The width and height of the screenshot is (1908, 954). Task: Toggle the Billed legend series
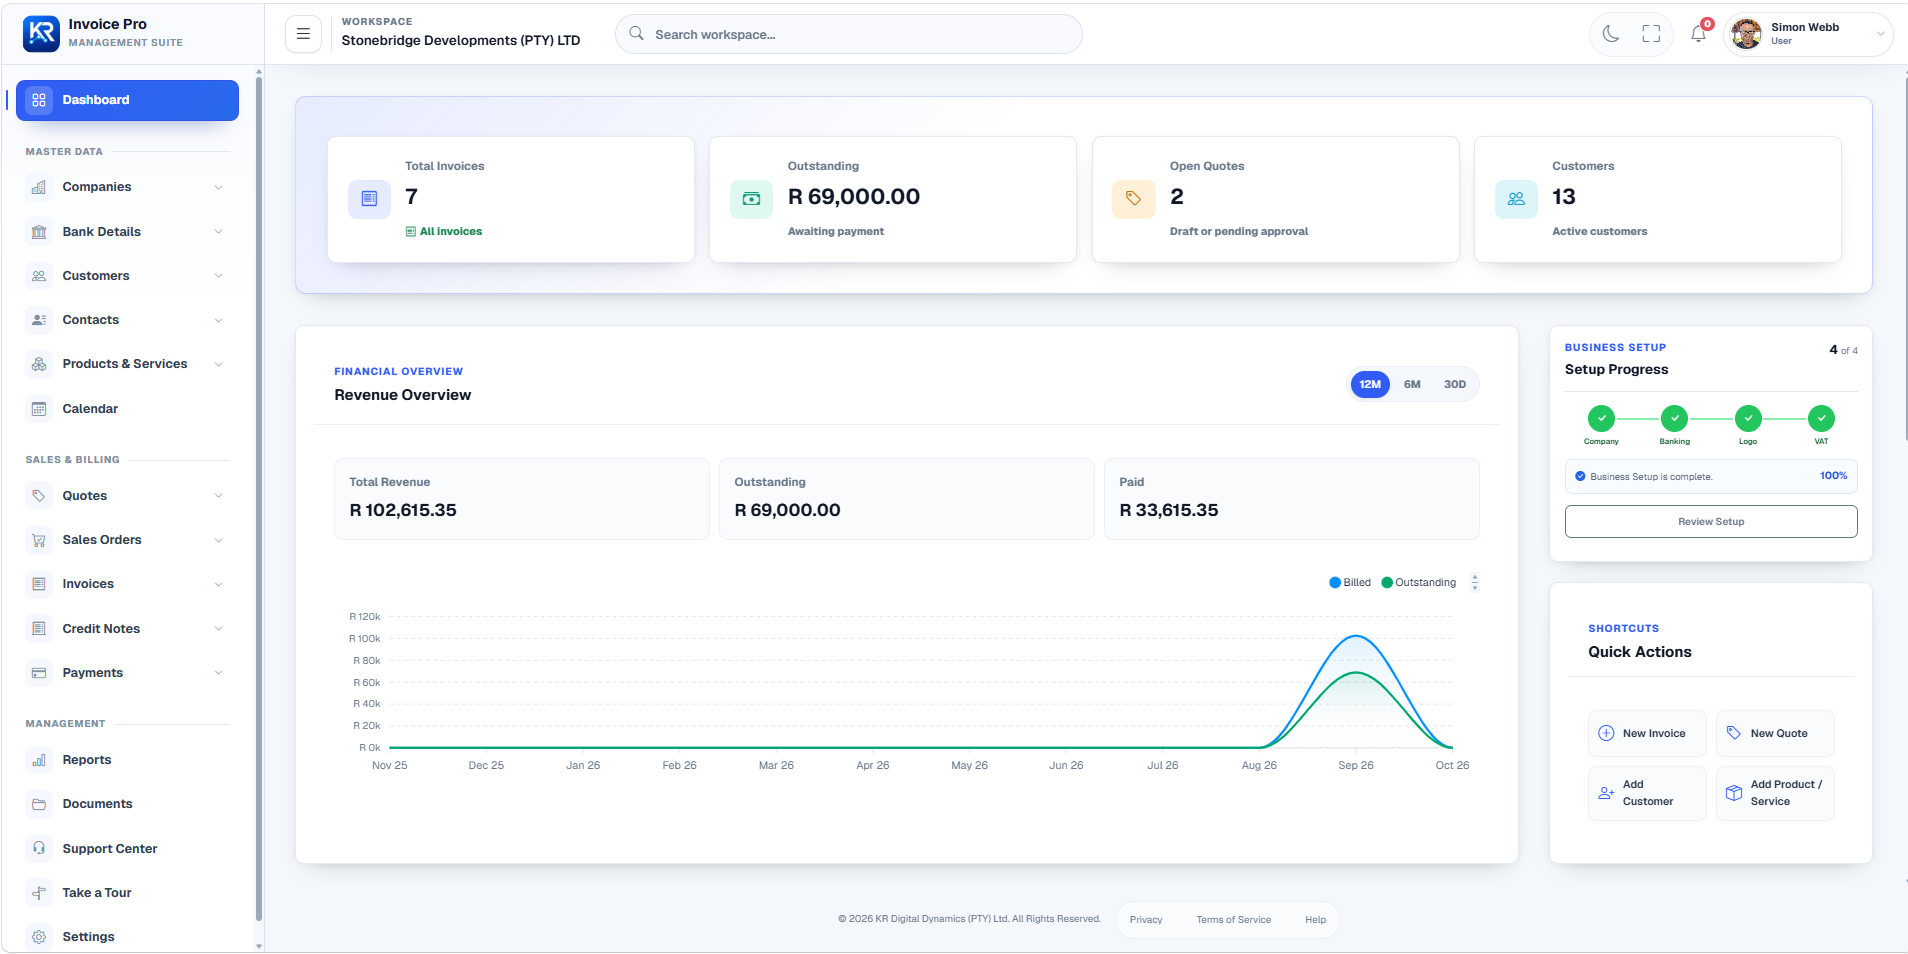tap(1350, 583)
